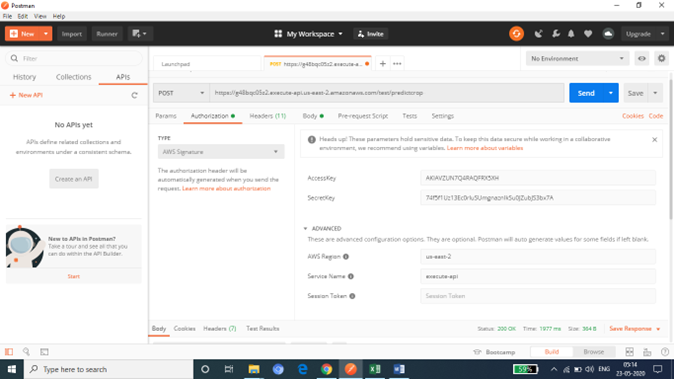Open the Cookies link

633,116
